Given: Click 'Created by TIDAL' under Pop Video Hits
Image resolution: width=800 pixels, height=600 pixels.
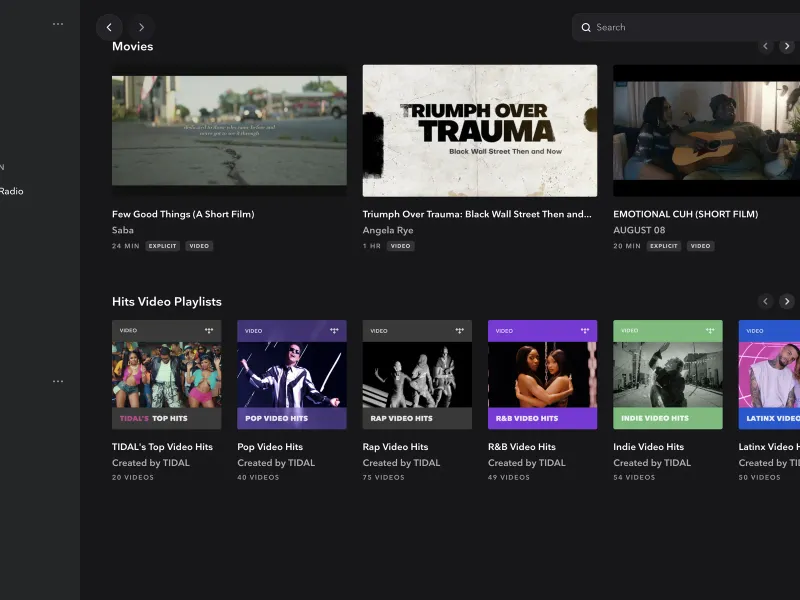Looking at the screenshot, I should 276,463.
